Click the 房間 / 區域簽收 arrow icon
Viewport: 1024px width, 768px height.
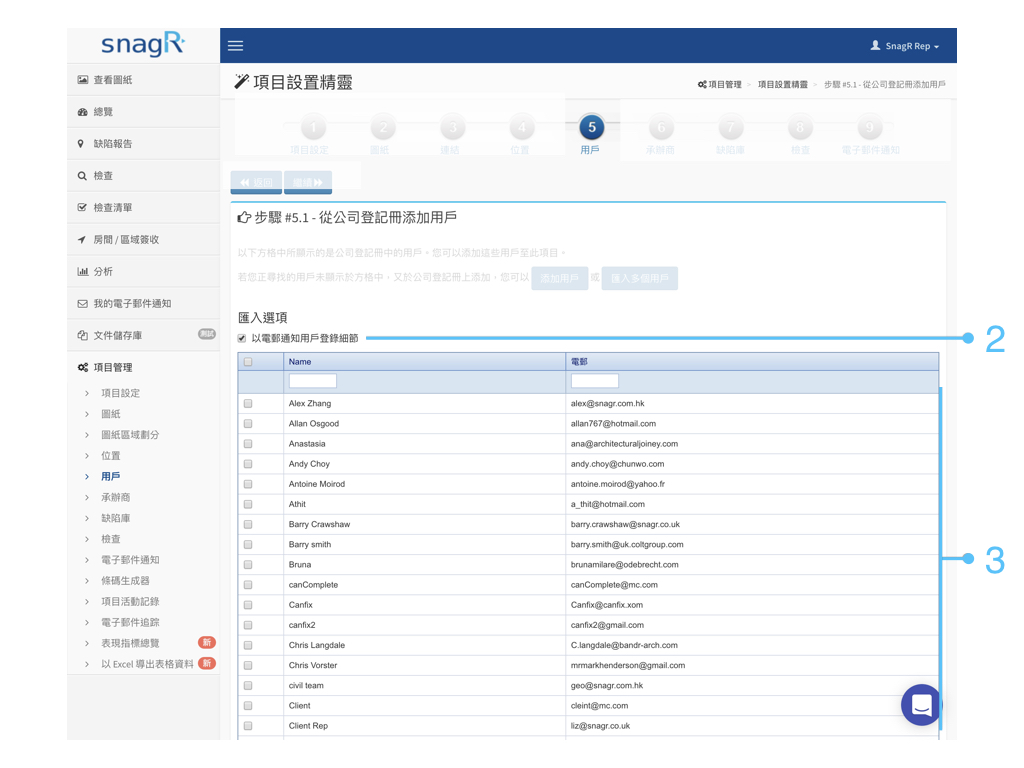(x=82, y=240)
